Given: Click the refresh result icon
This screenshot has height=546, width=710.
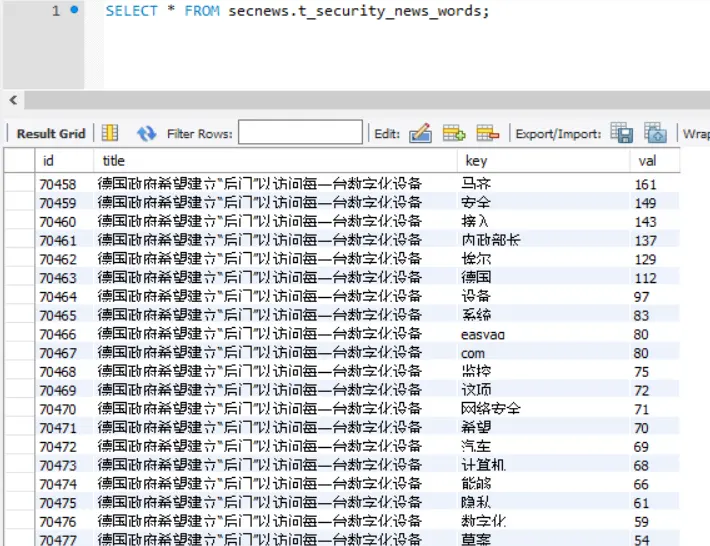Looking at the screenshot, I should [146, 134].
